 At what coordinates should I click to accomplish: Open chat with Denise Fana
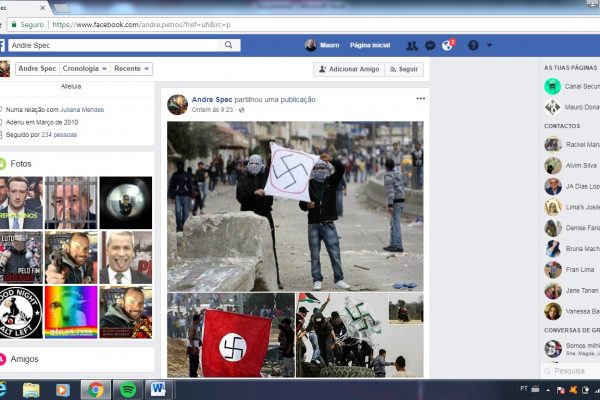(x=572, y=228)
